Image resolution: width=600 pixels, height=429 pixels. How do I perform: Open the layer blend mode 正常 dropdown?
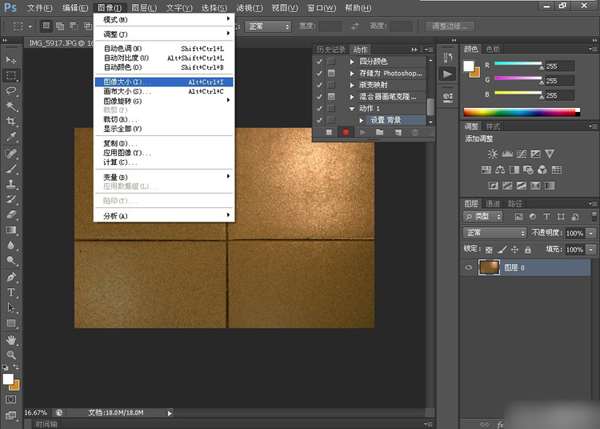(495, 232)
